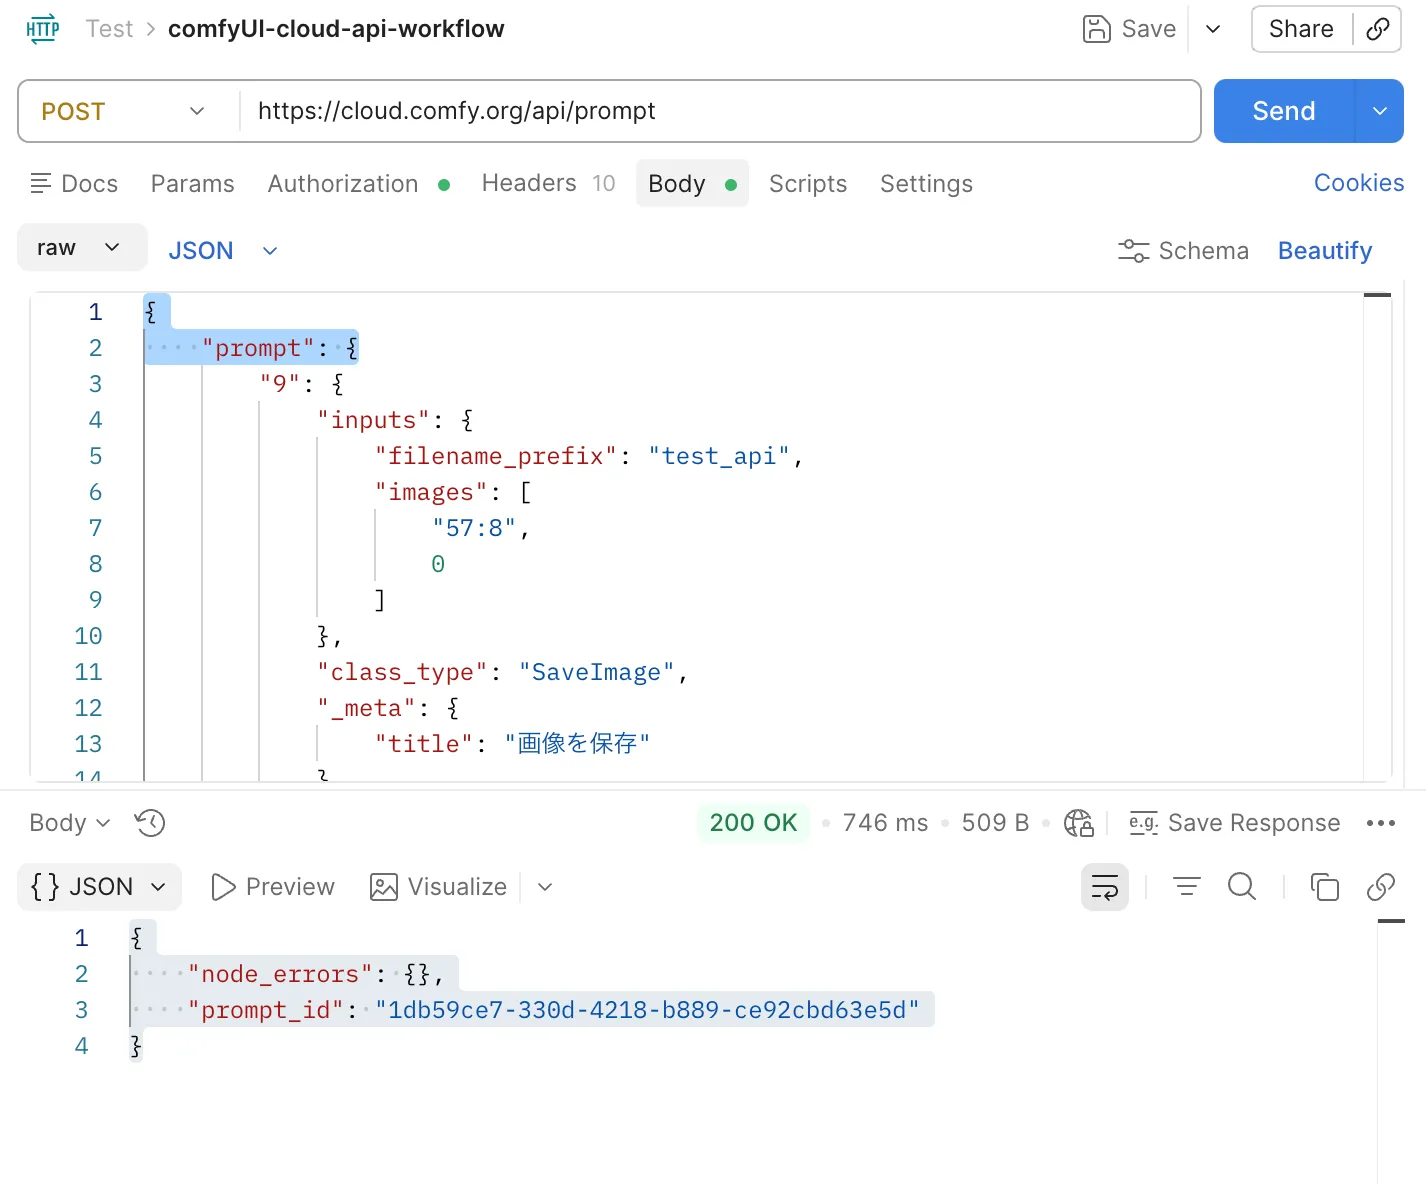
Task: Send the API request
Action: click(1284, 111)
